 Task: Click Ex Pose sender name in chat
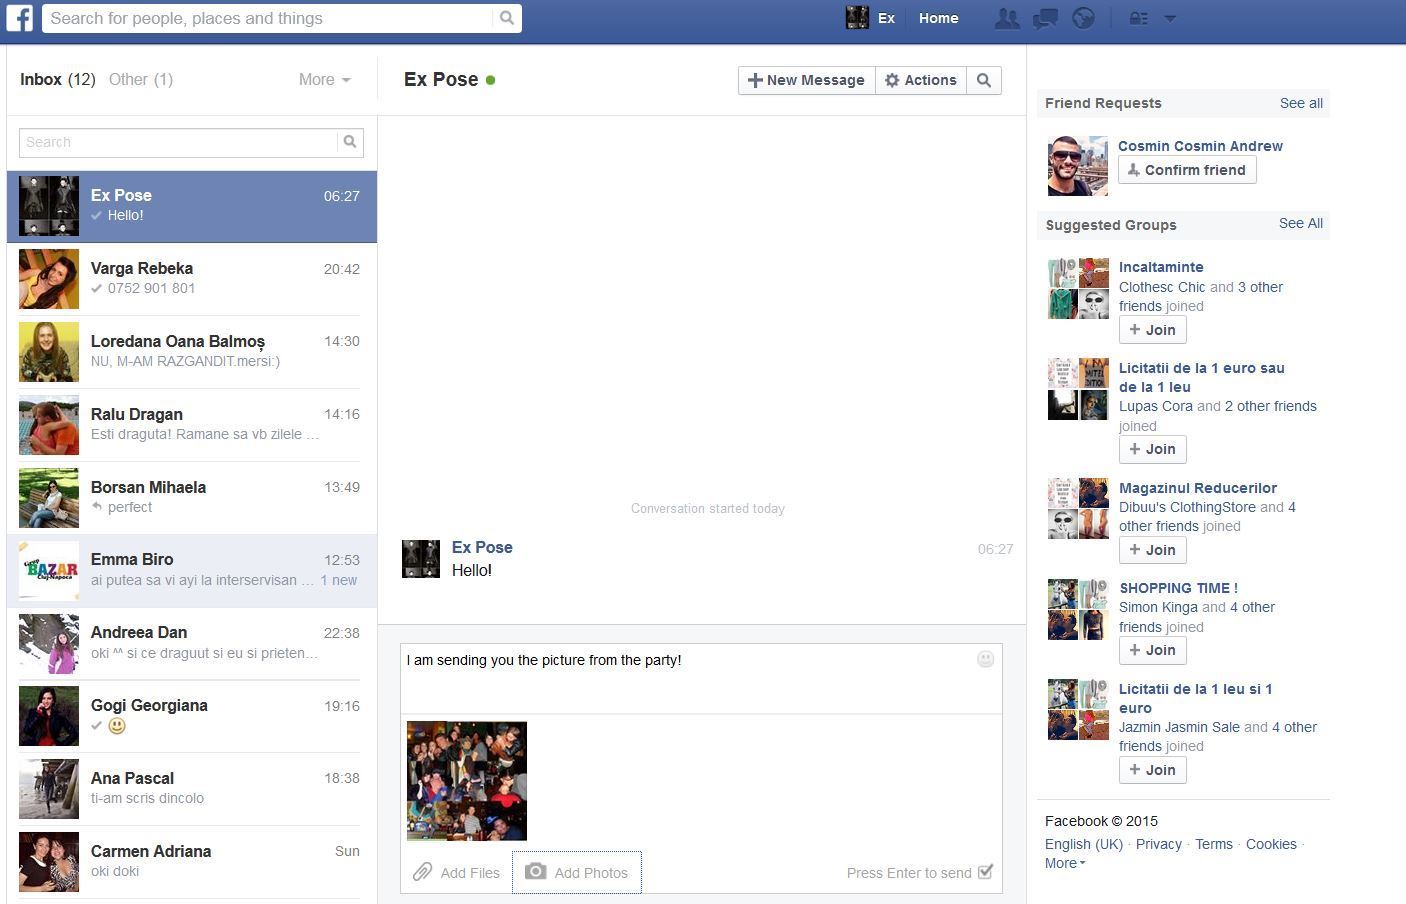click(x=482, y=547)
